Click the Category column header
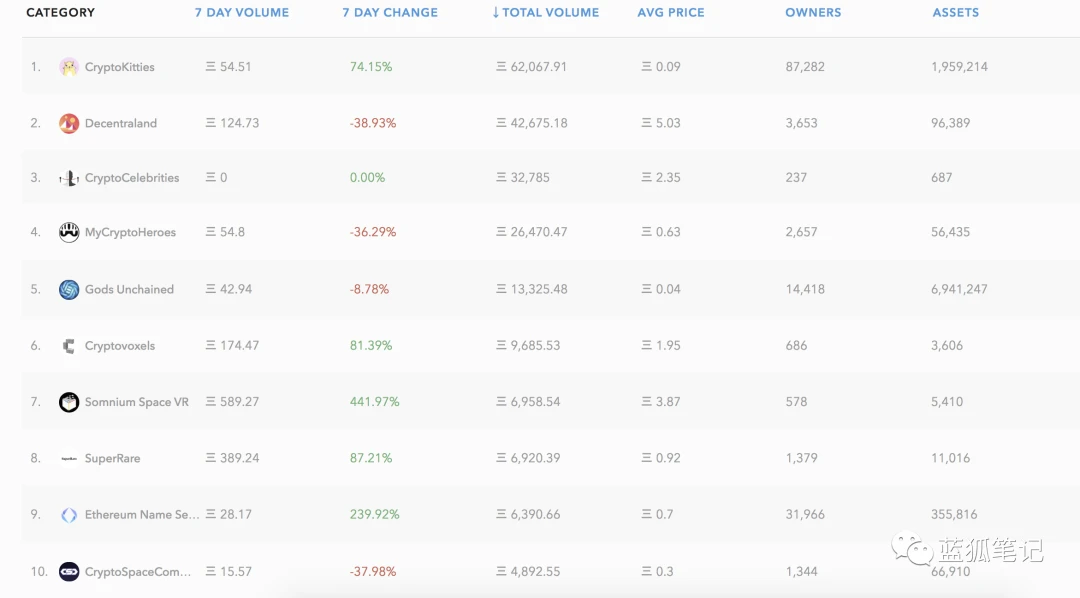 click(61, 12)
